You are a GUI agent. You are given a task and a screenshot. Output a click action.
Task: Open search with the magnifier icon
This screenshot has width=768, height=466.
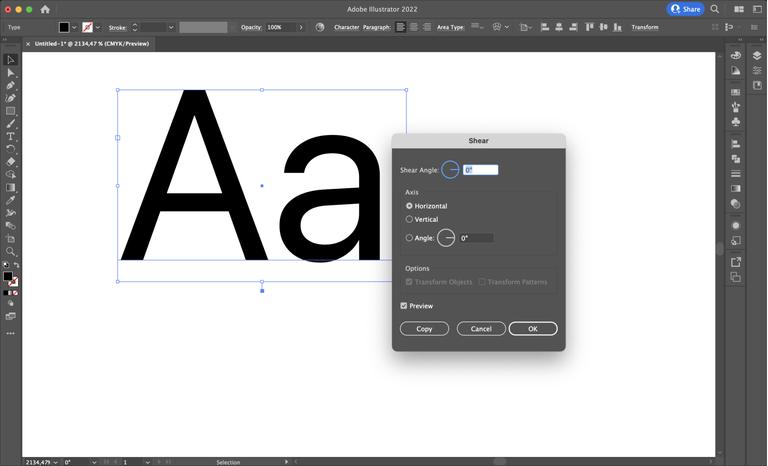point(716,9)
